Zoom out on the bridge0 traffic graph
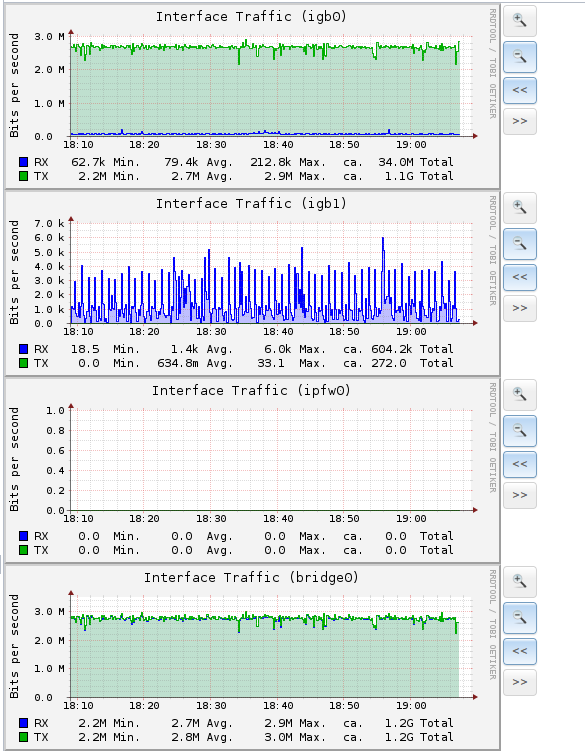 click(520, 617)
